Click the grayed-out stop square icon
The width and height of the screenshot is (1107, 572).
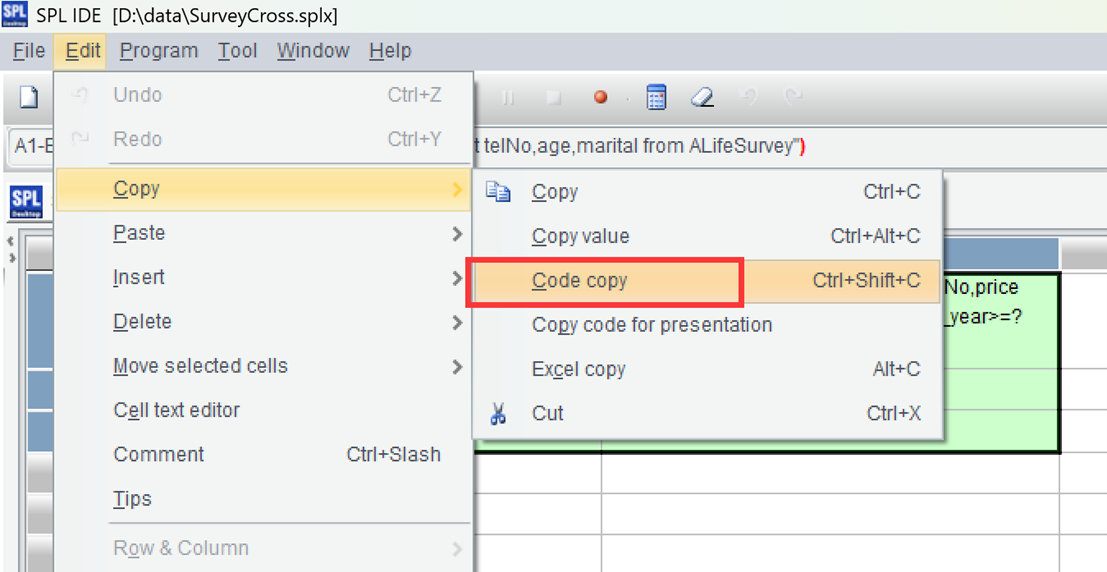(553, 97)
